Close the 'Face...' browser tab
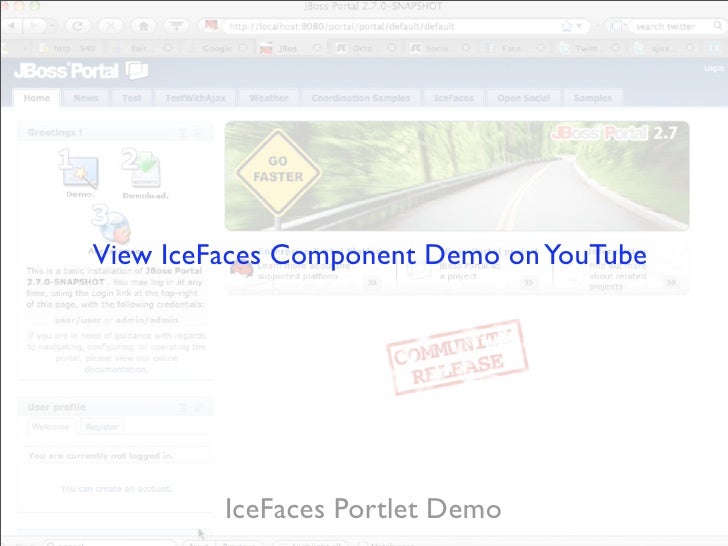 (540, 48)
